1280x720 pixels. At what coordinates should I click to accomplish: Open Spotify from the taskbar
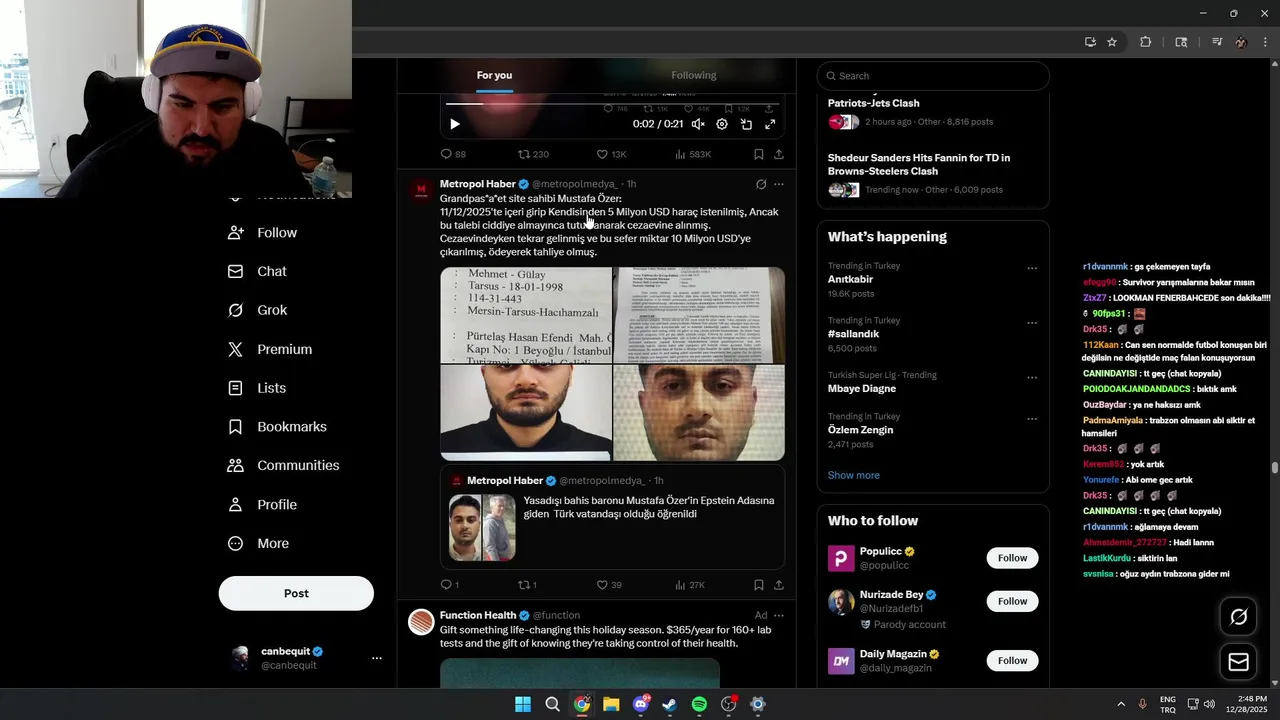pos(699,704)
